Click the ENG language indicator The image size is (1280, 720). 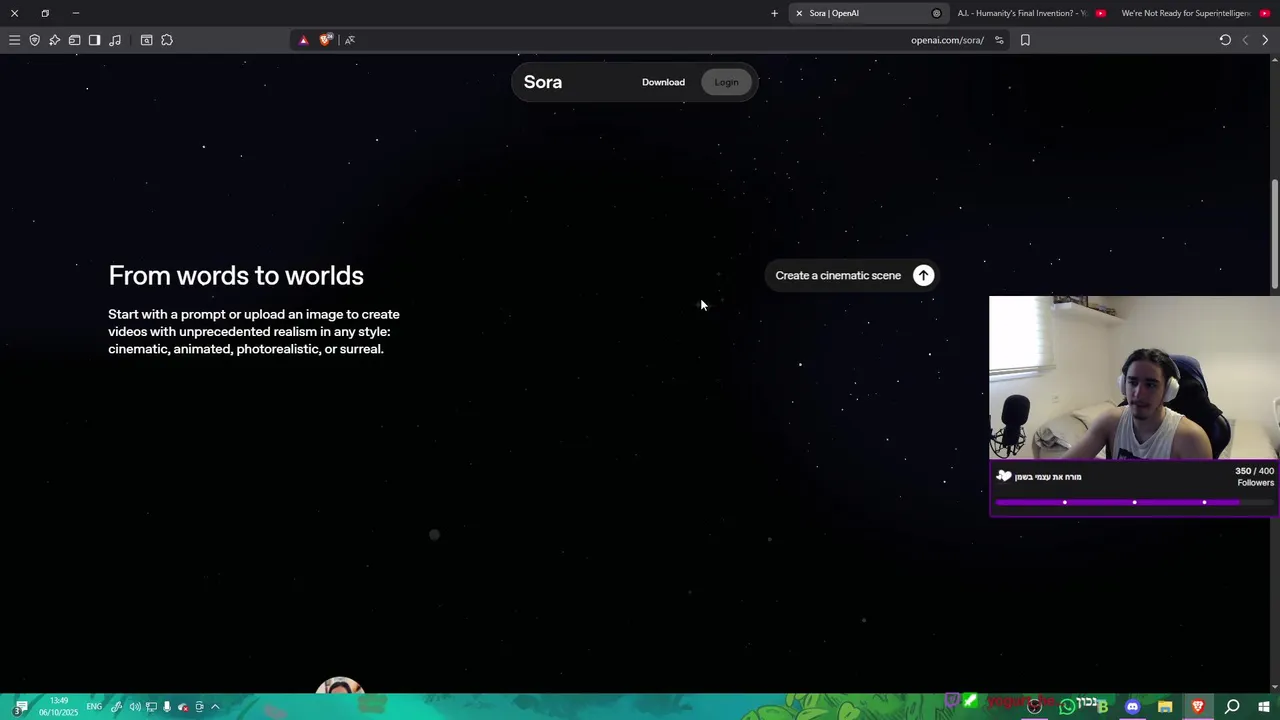[94, 707]
